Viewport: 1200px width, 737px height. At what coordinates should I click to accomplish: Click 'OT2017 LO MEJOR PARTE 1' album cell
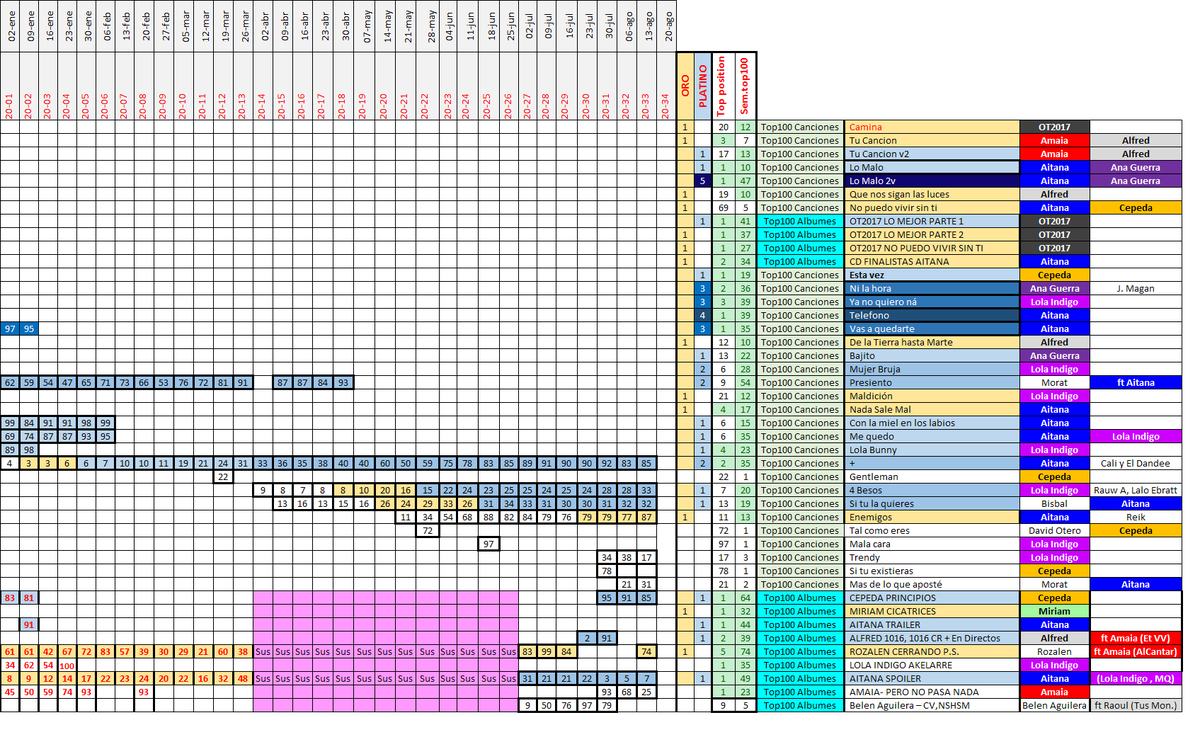(931, 221)
